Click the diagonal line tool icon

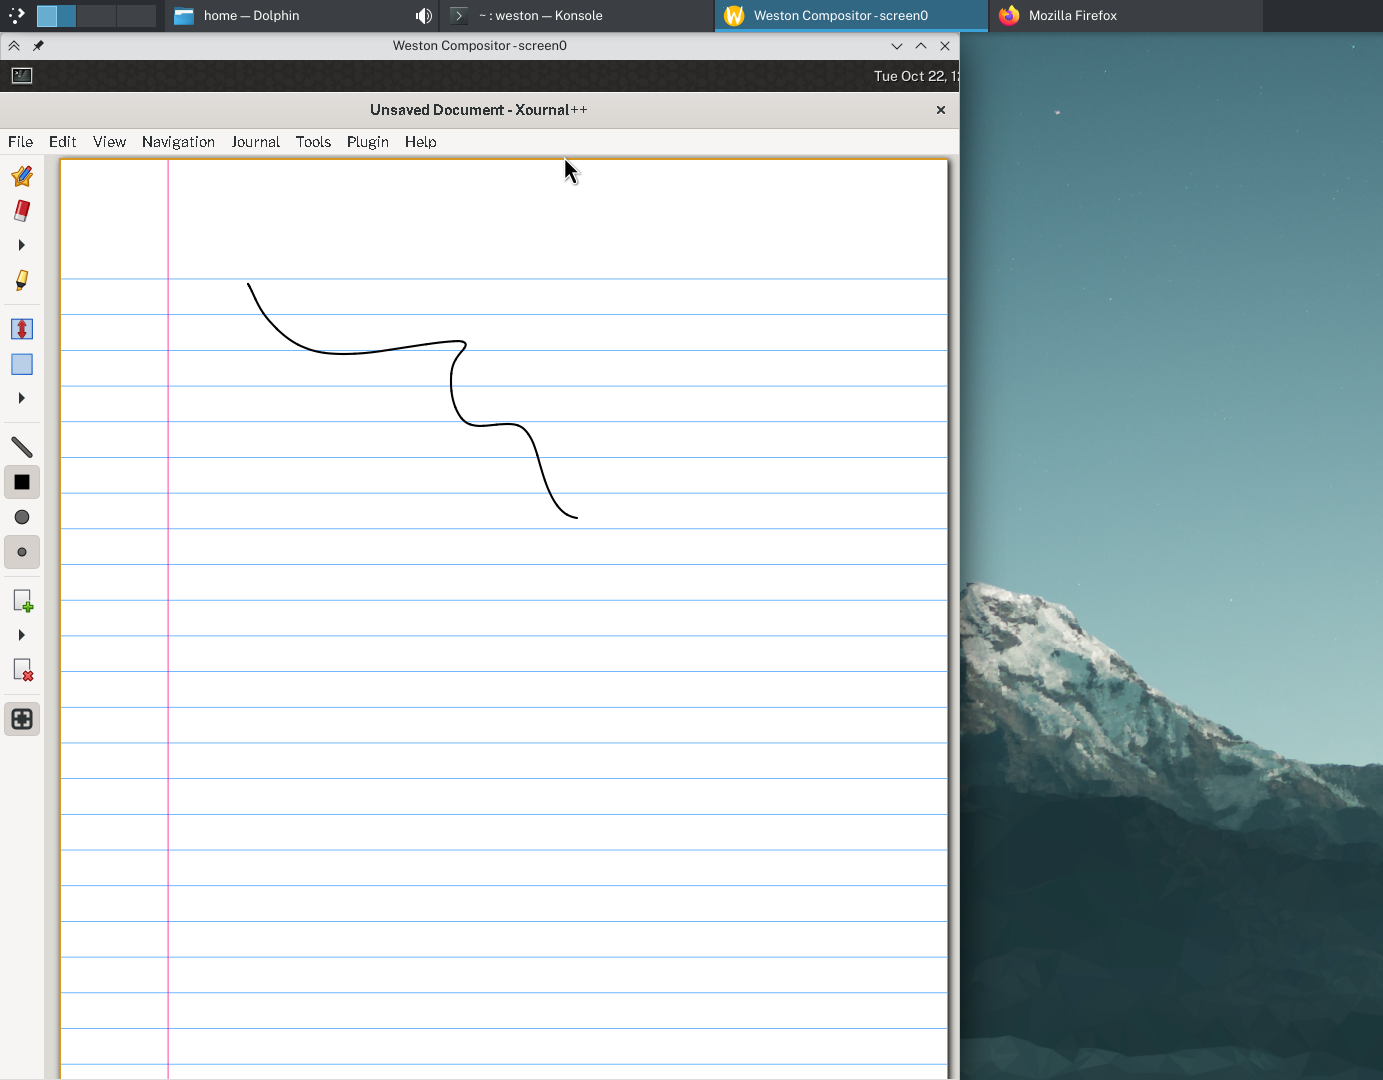point(22,447)
